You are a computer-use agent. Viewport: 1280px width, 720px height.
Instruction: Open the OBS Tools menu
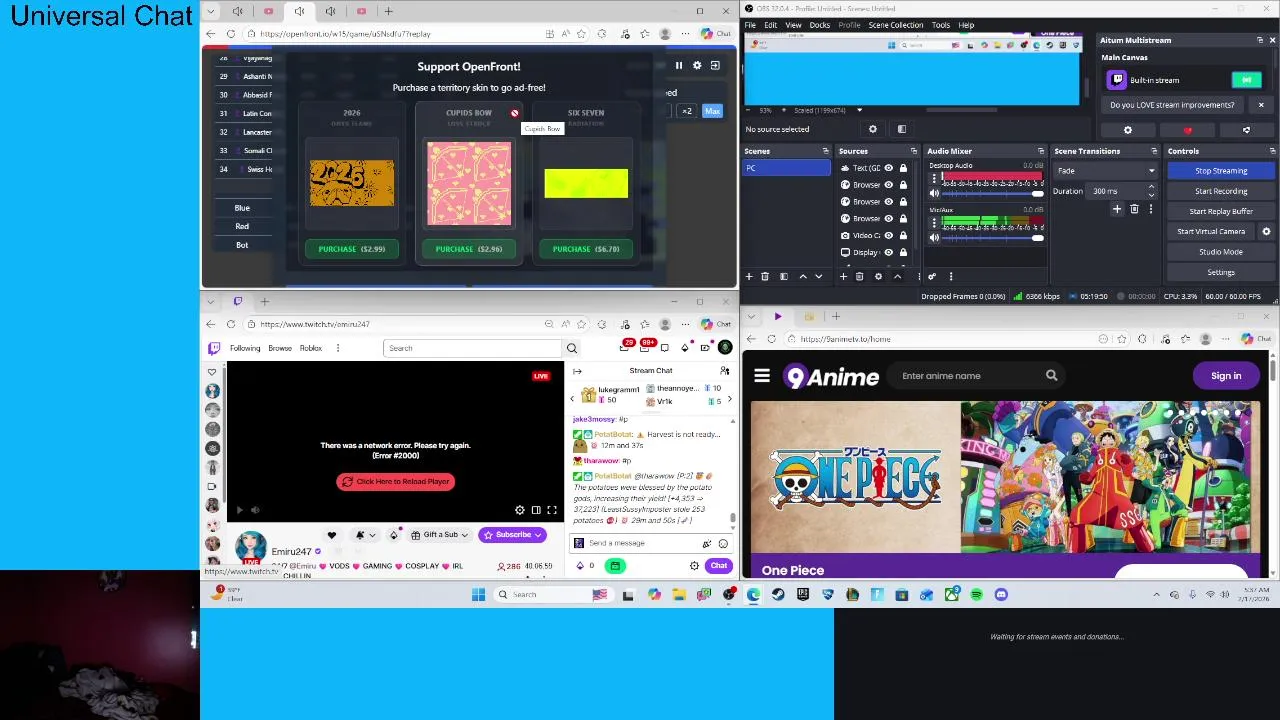941,25
